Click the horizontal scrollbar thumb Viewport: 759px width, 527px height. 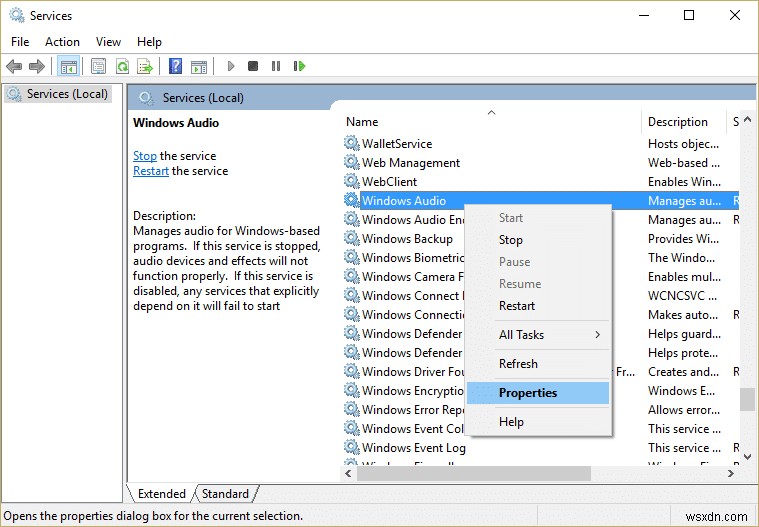474,473
